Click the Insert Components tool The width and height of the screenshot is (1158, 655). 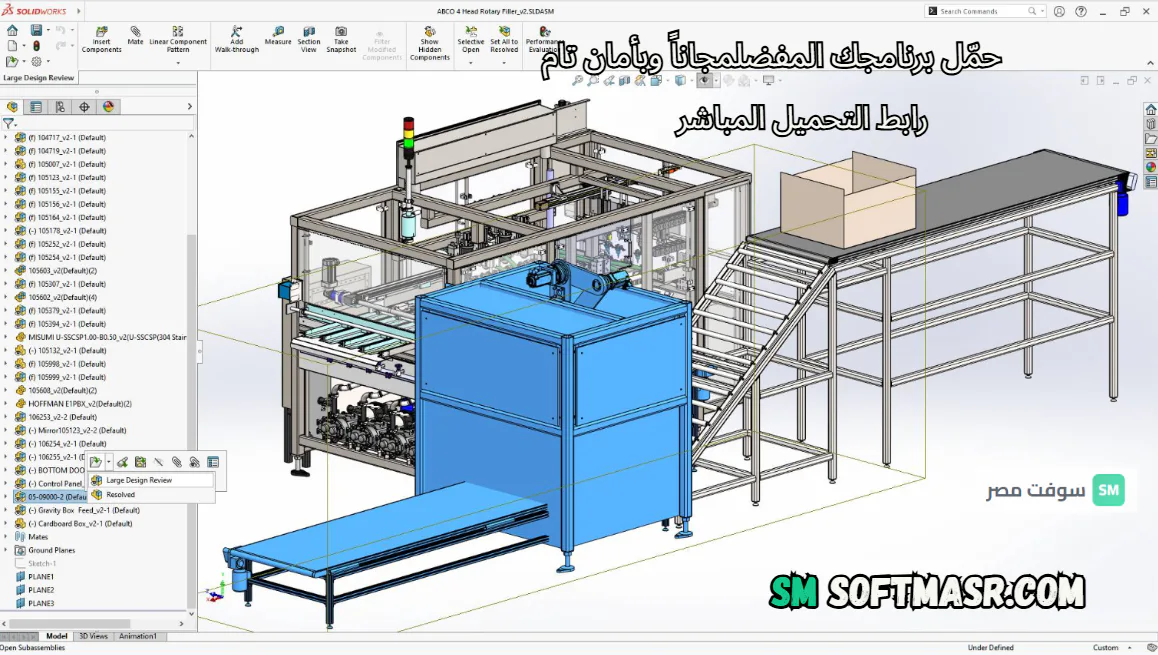[x=101, y=40]
